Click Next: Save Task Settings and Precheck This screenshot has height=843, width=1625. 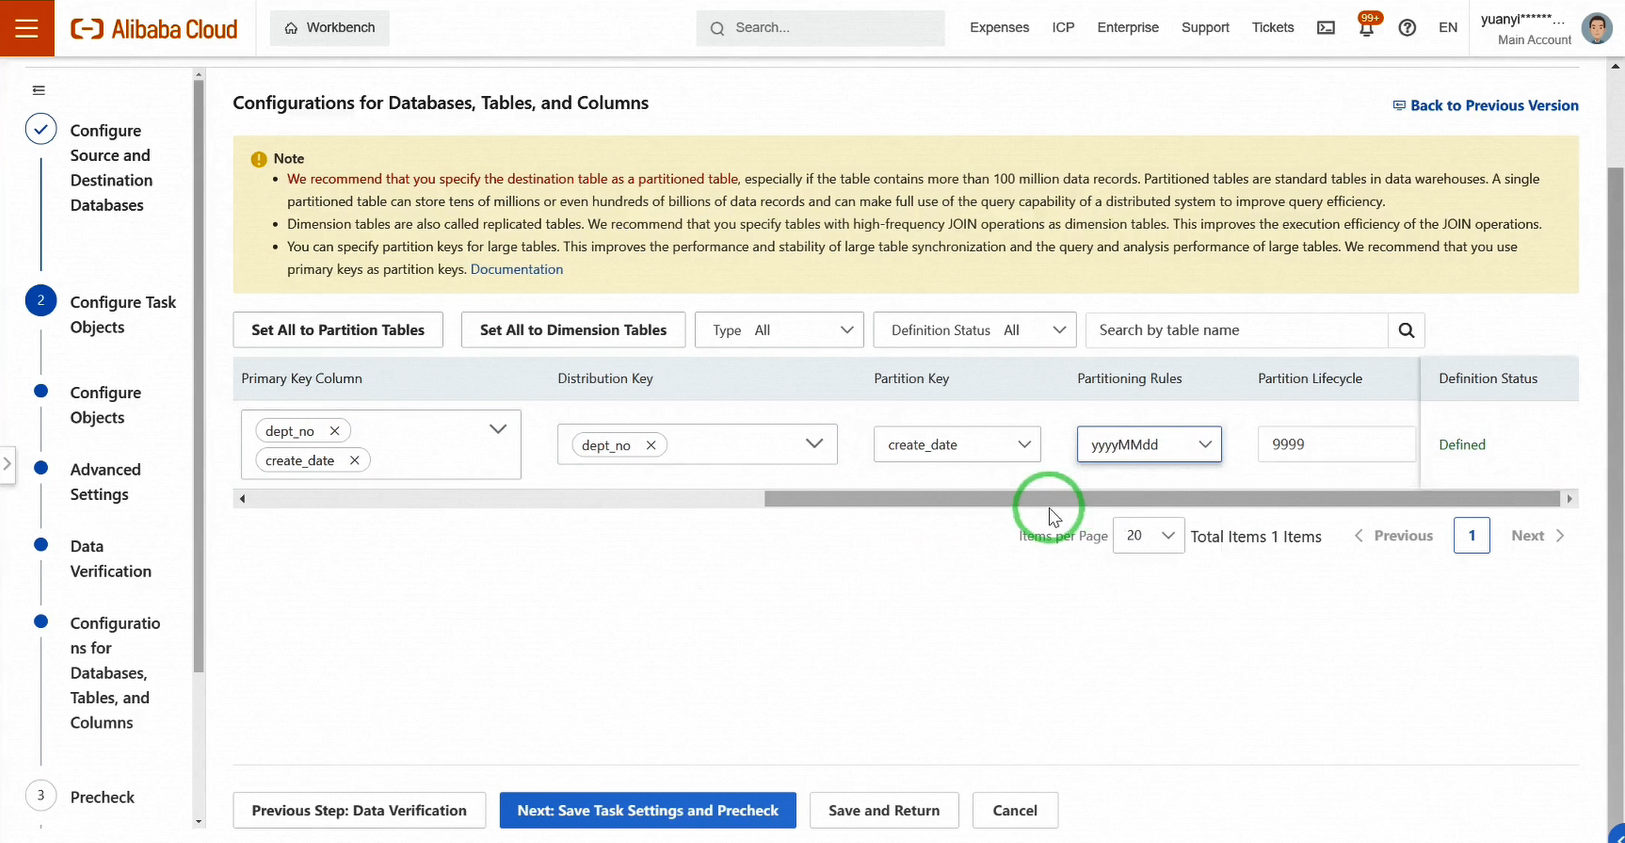point(648,811)
